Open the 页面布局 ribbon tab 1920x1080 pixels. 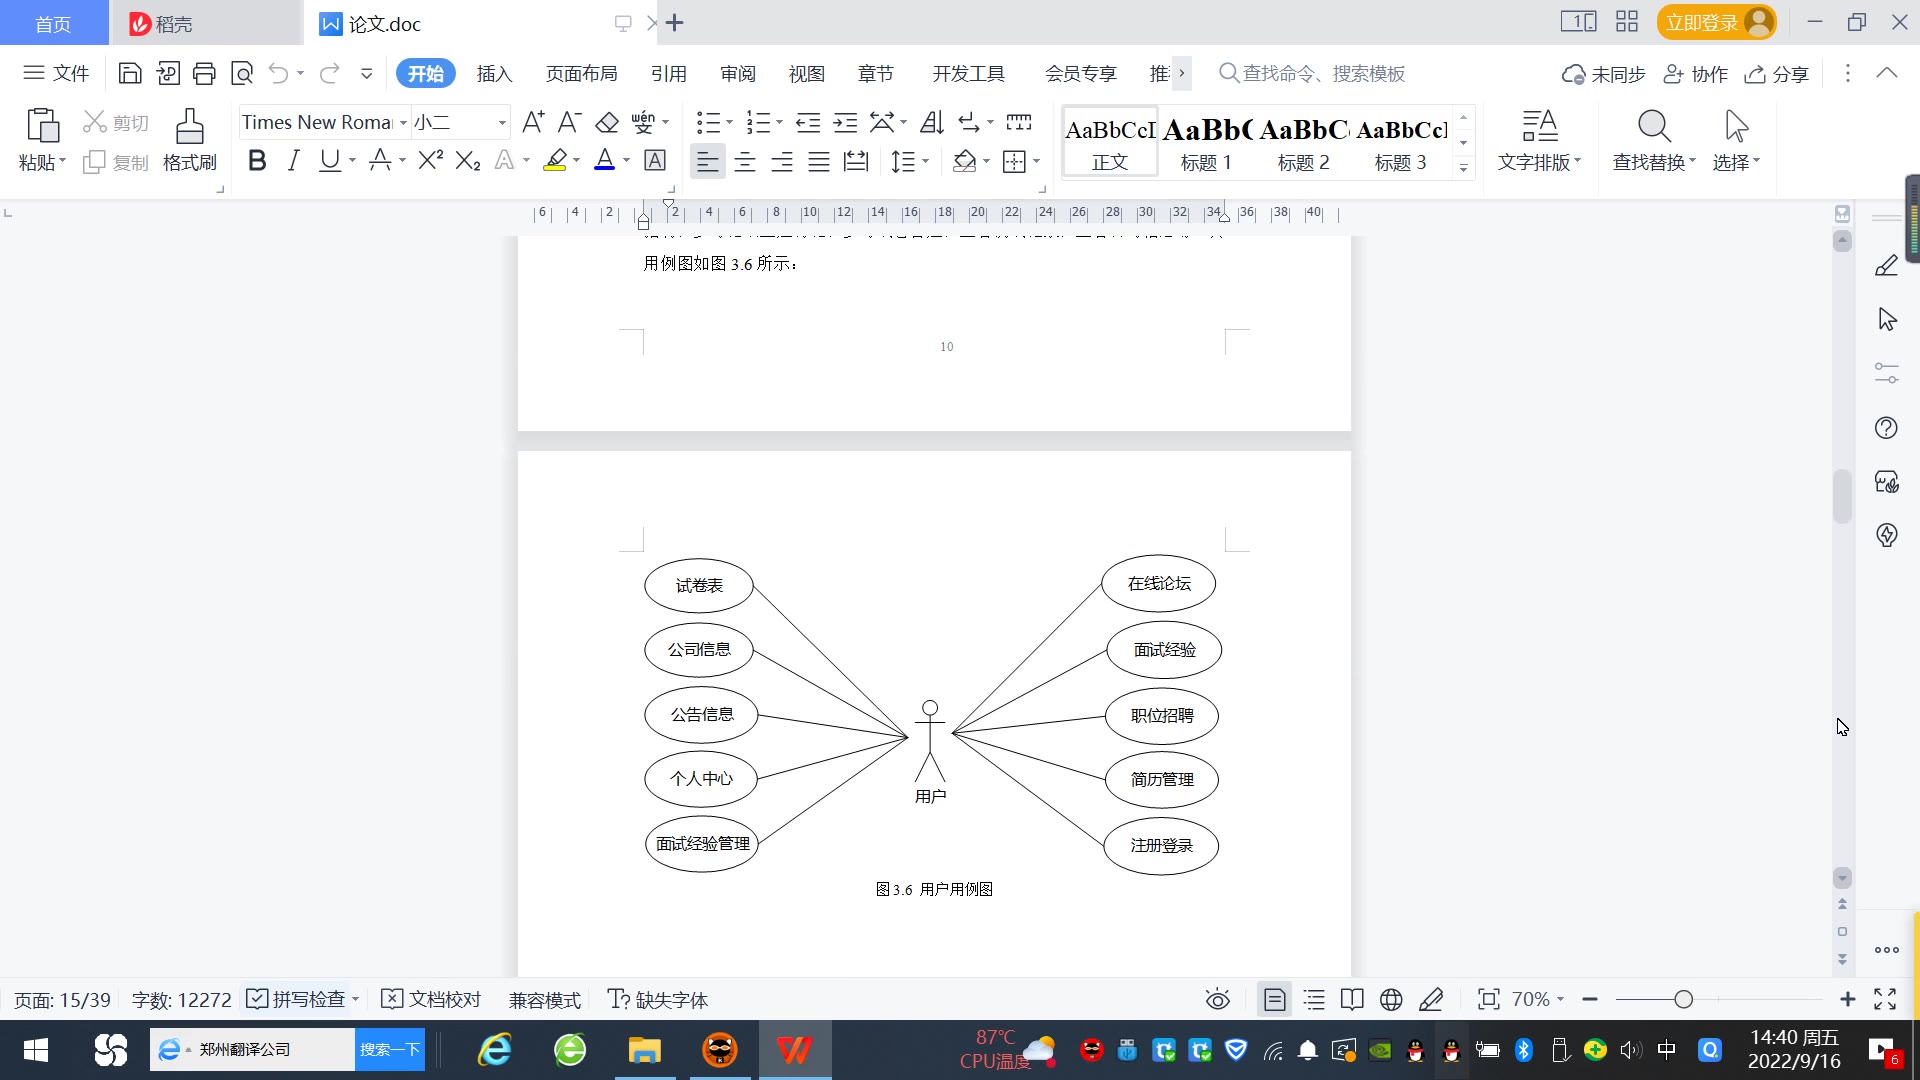tap(581, 73)
